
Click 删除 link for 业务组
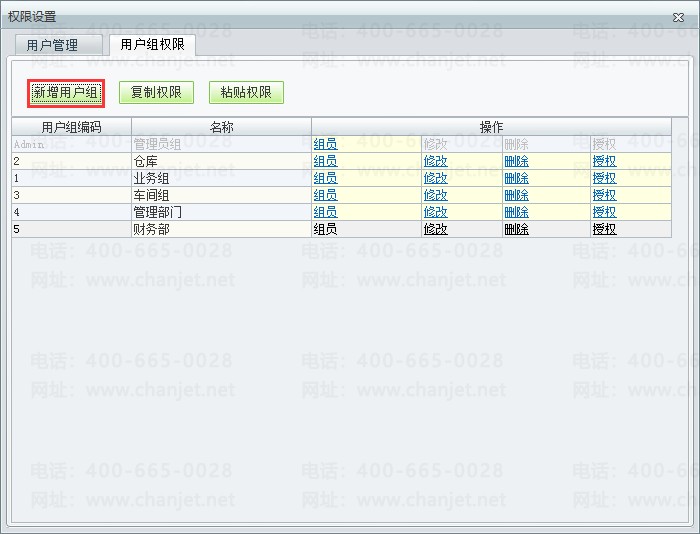(x=516, y=178)
